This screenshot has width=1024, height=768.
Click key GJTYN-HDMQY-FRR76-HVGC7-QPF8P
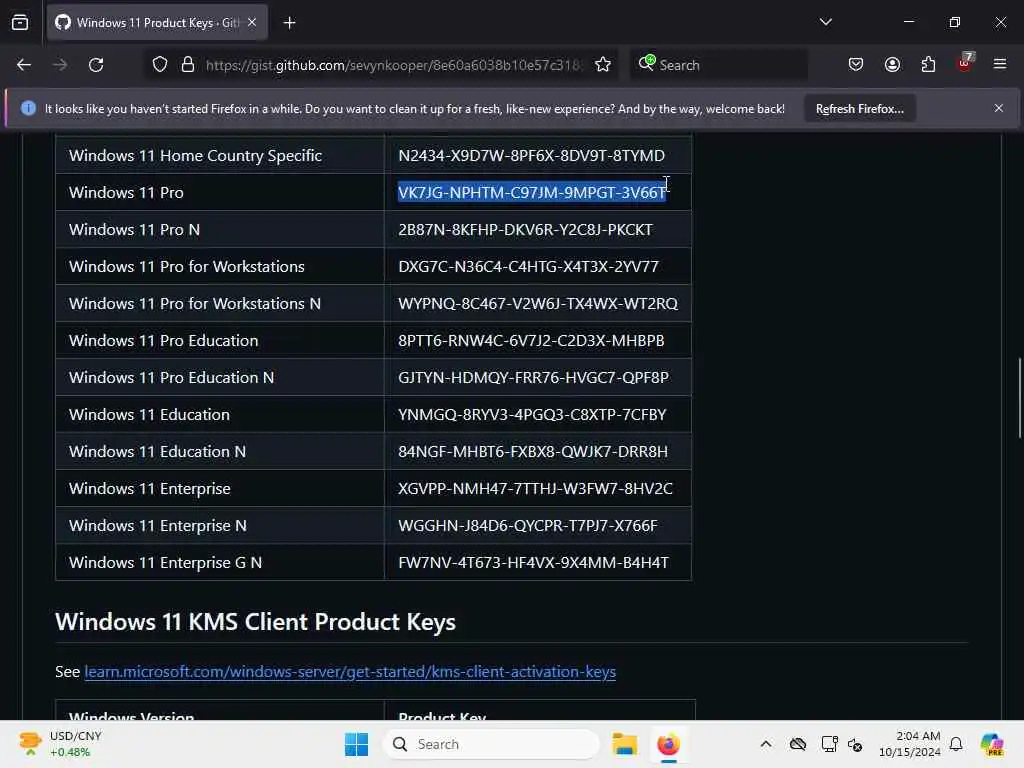click(x=534, y=377)
